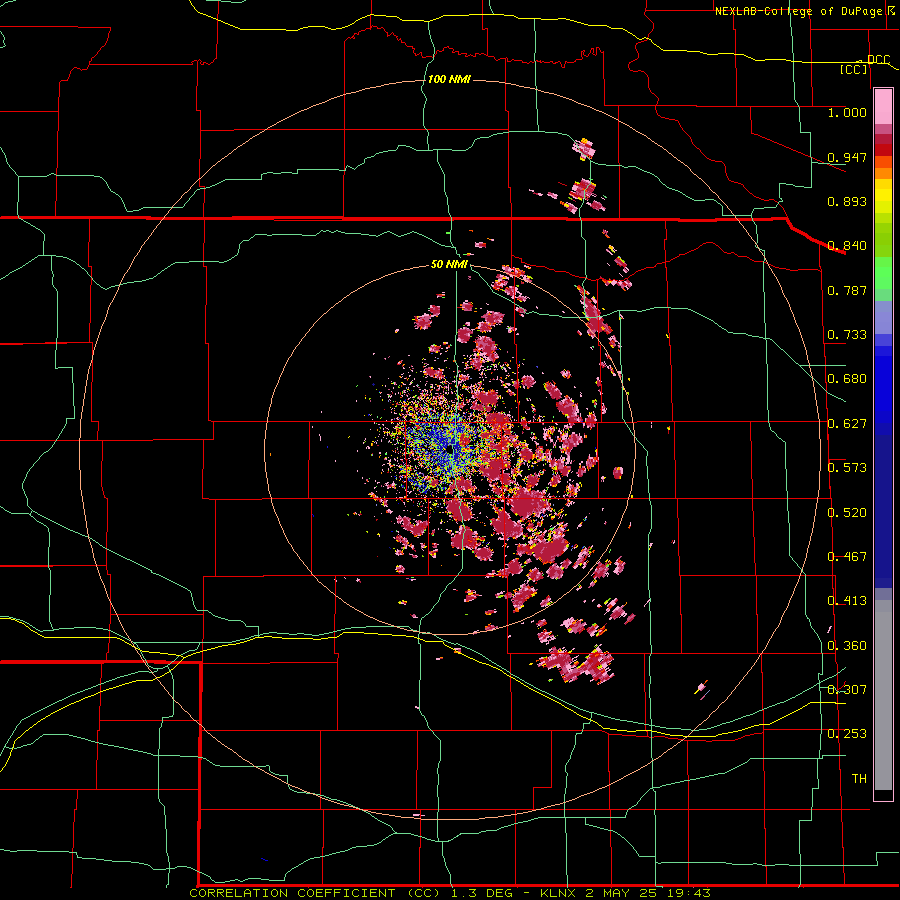
Task: Click the TH threshold label on the scale
Action: click(x=859, y=779)
